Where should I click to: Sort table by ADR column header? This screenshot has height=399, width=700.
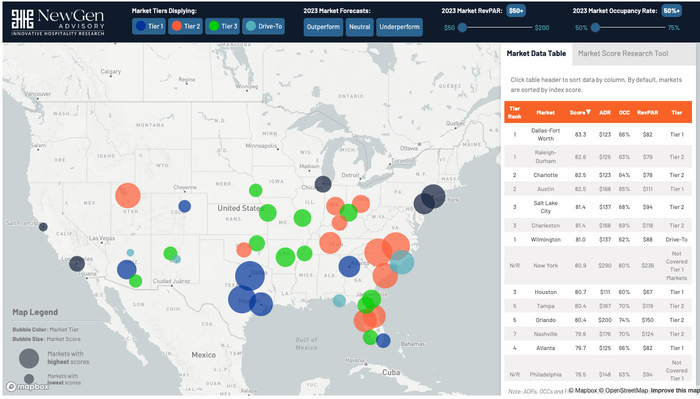coord(605,112)
